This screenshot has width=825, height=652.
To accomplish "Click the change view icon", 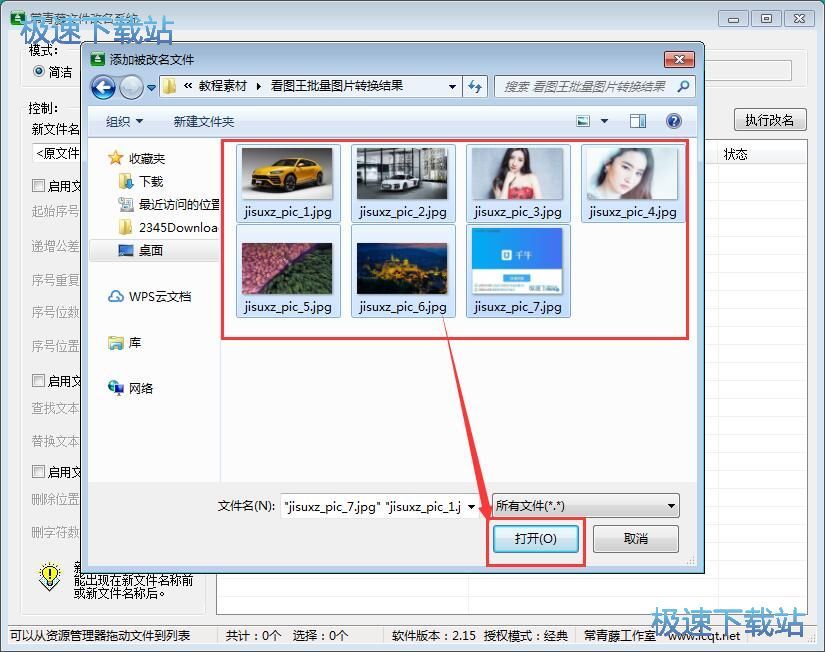I will (583, 122).
